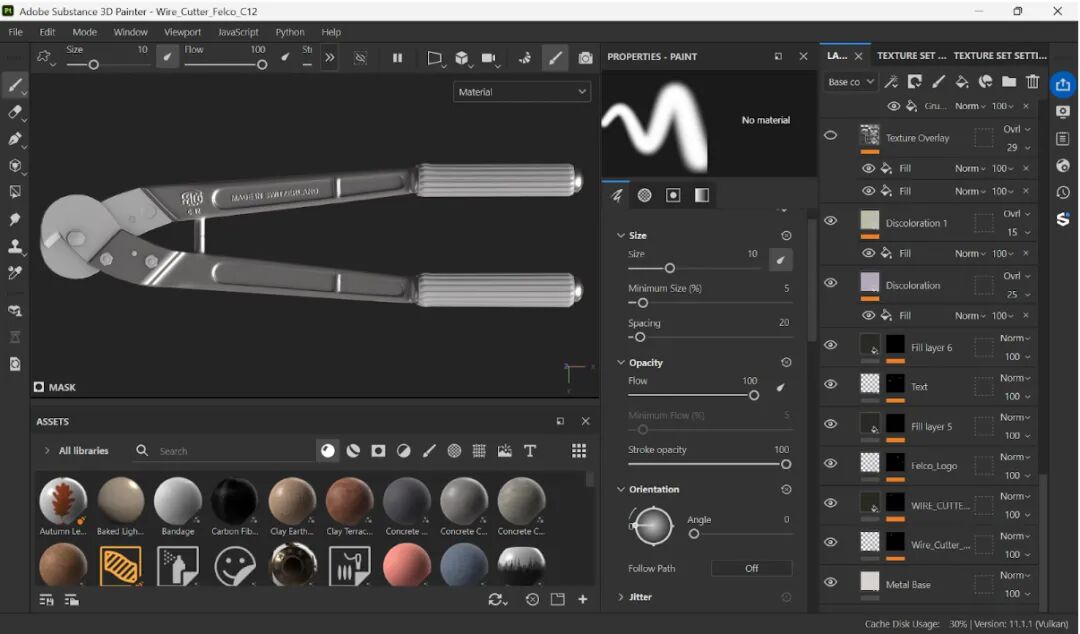
Task: Filter assets by Fonts T icon
Action: pos(530,451)
